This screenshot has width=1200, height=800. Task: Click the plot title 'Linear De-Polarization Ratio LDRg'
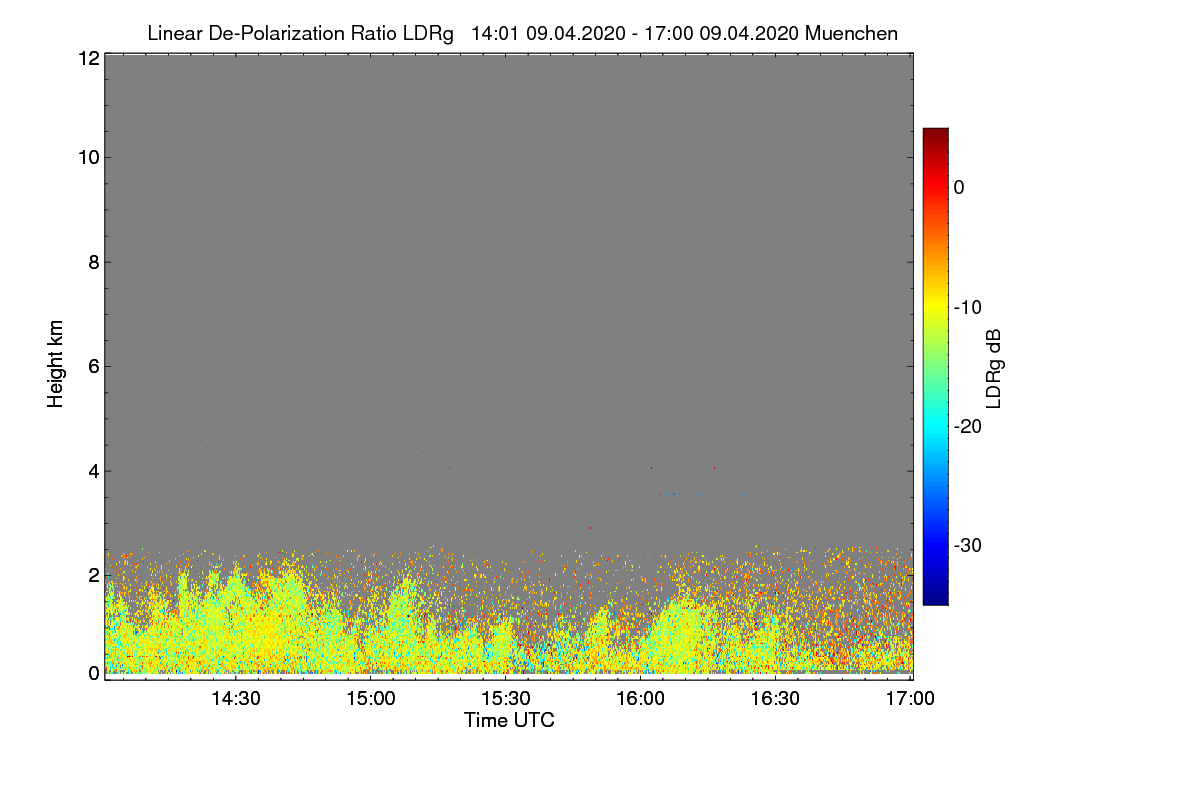pos(300,33)
